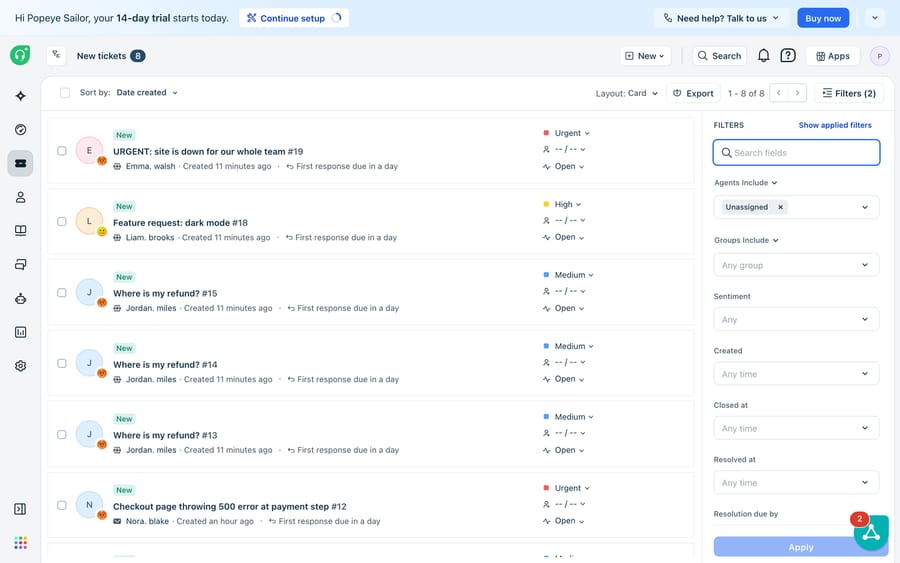This screenshot has width=900, height=563.
Task: Apply the selected filters
Action: pyautogui.click(x=800, y=547)
